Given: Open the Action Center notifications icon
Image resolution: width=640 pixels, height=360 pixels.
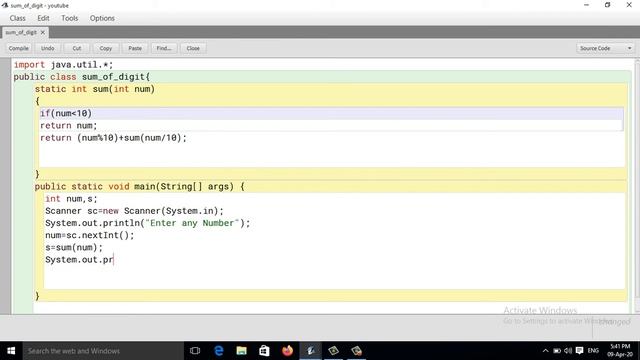Looking at the screenshot, I should point(580,351).
